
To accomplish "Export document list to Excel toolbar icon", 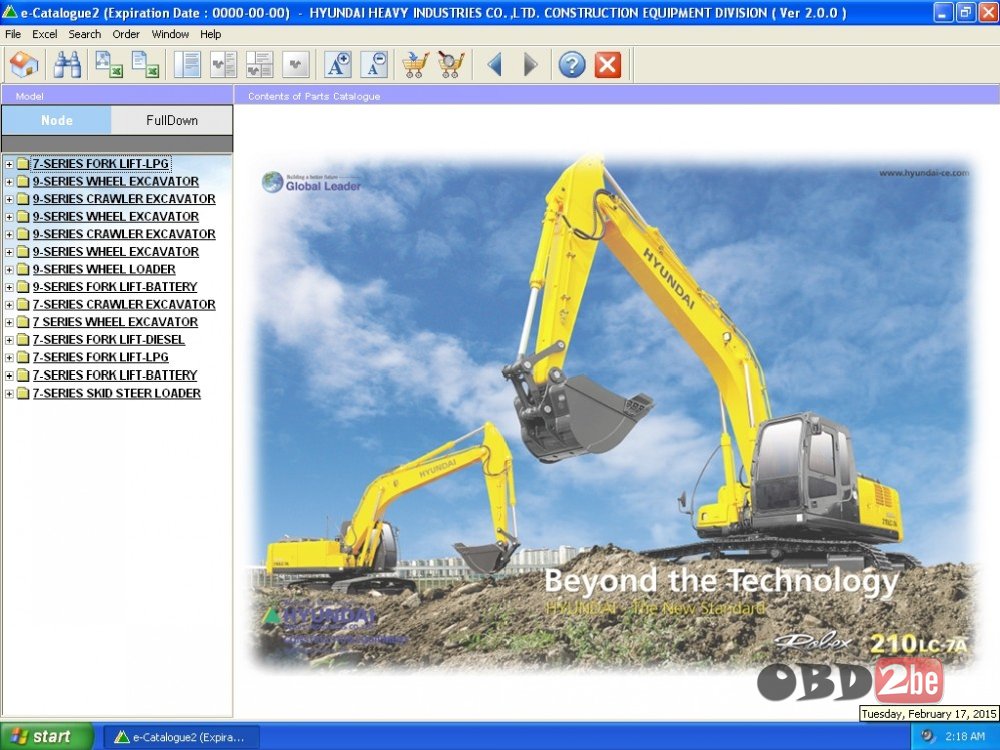I will [x=145, y=64].
